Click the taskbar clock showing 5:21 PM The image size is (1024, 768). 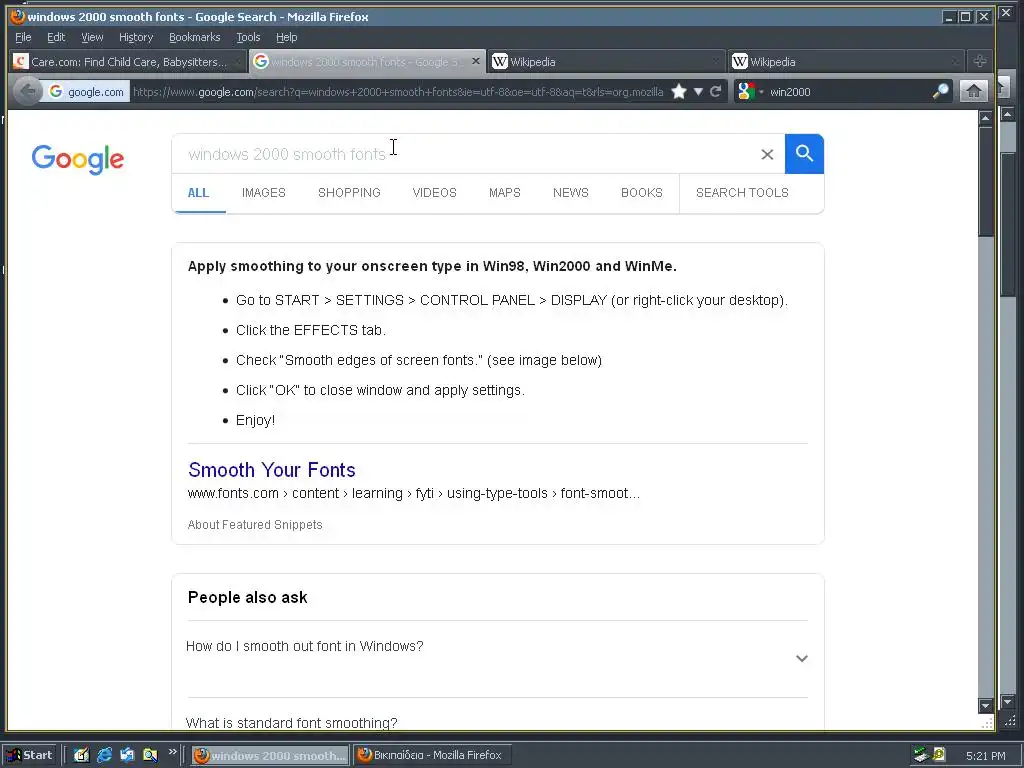[985, 756]
